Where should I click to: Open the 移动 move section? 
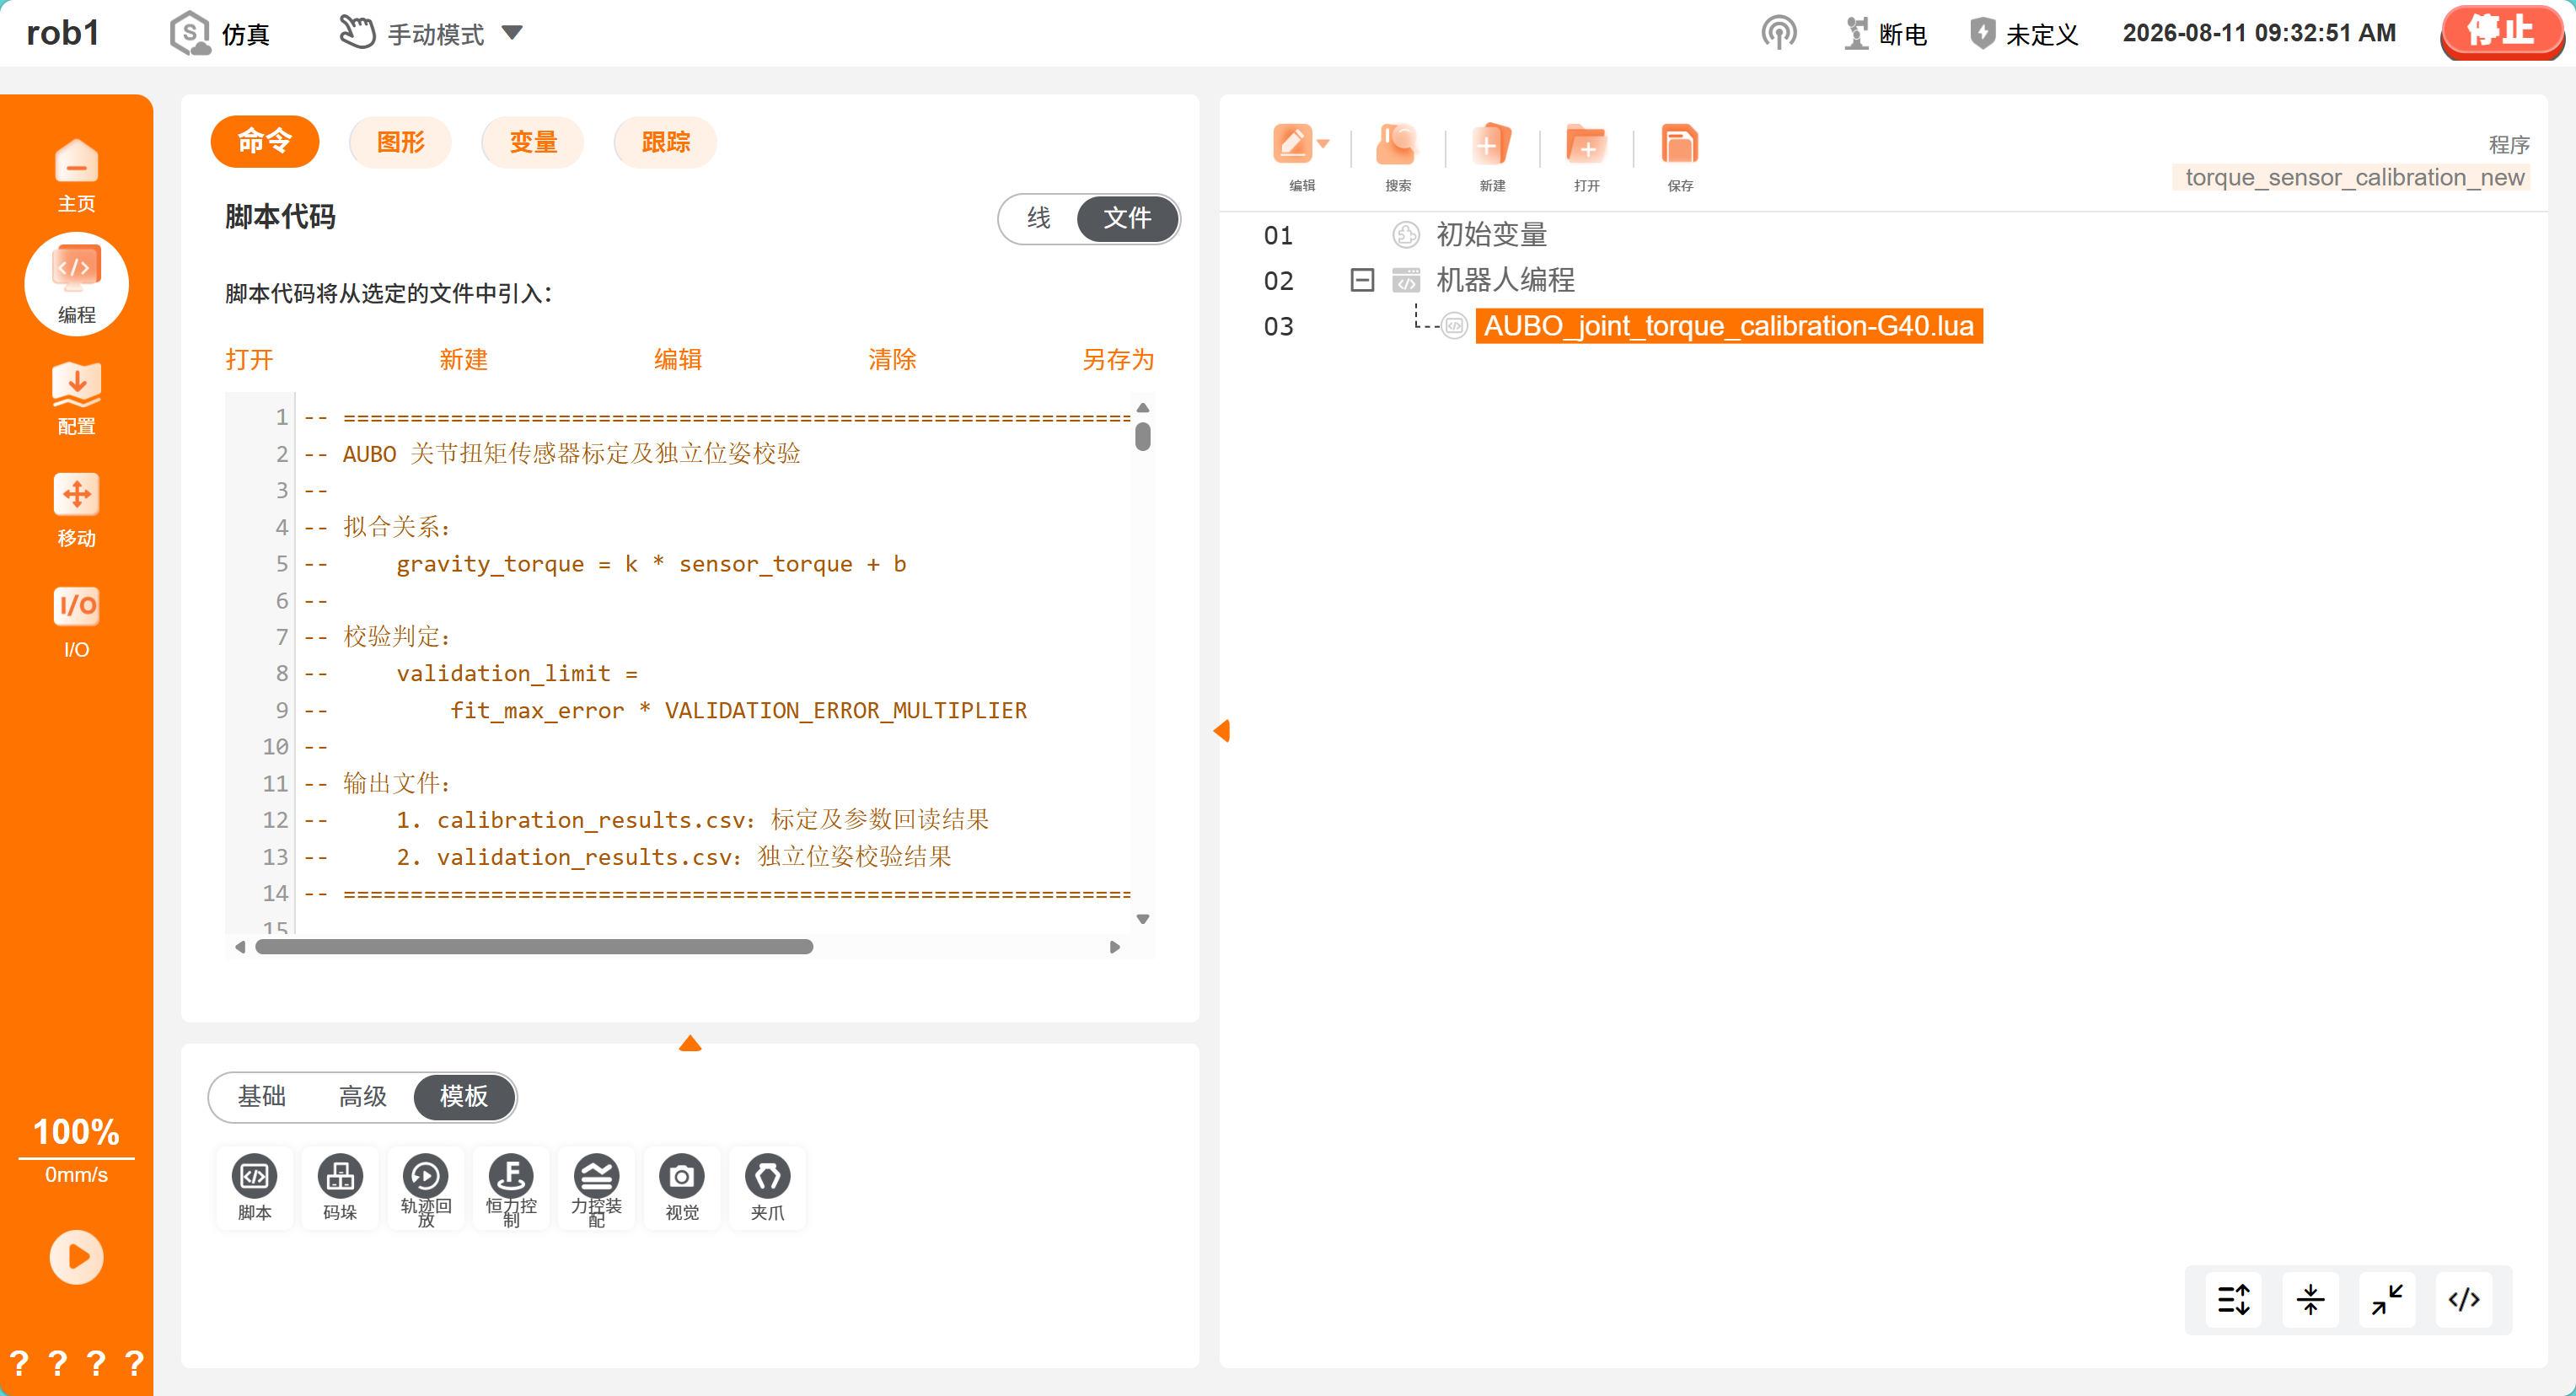tap(76, 510)
